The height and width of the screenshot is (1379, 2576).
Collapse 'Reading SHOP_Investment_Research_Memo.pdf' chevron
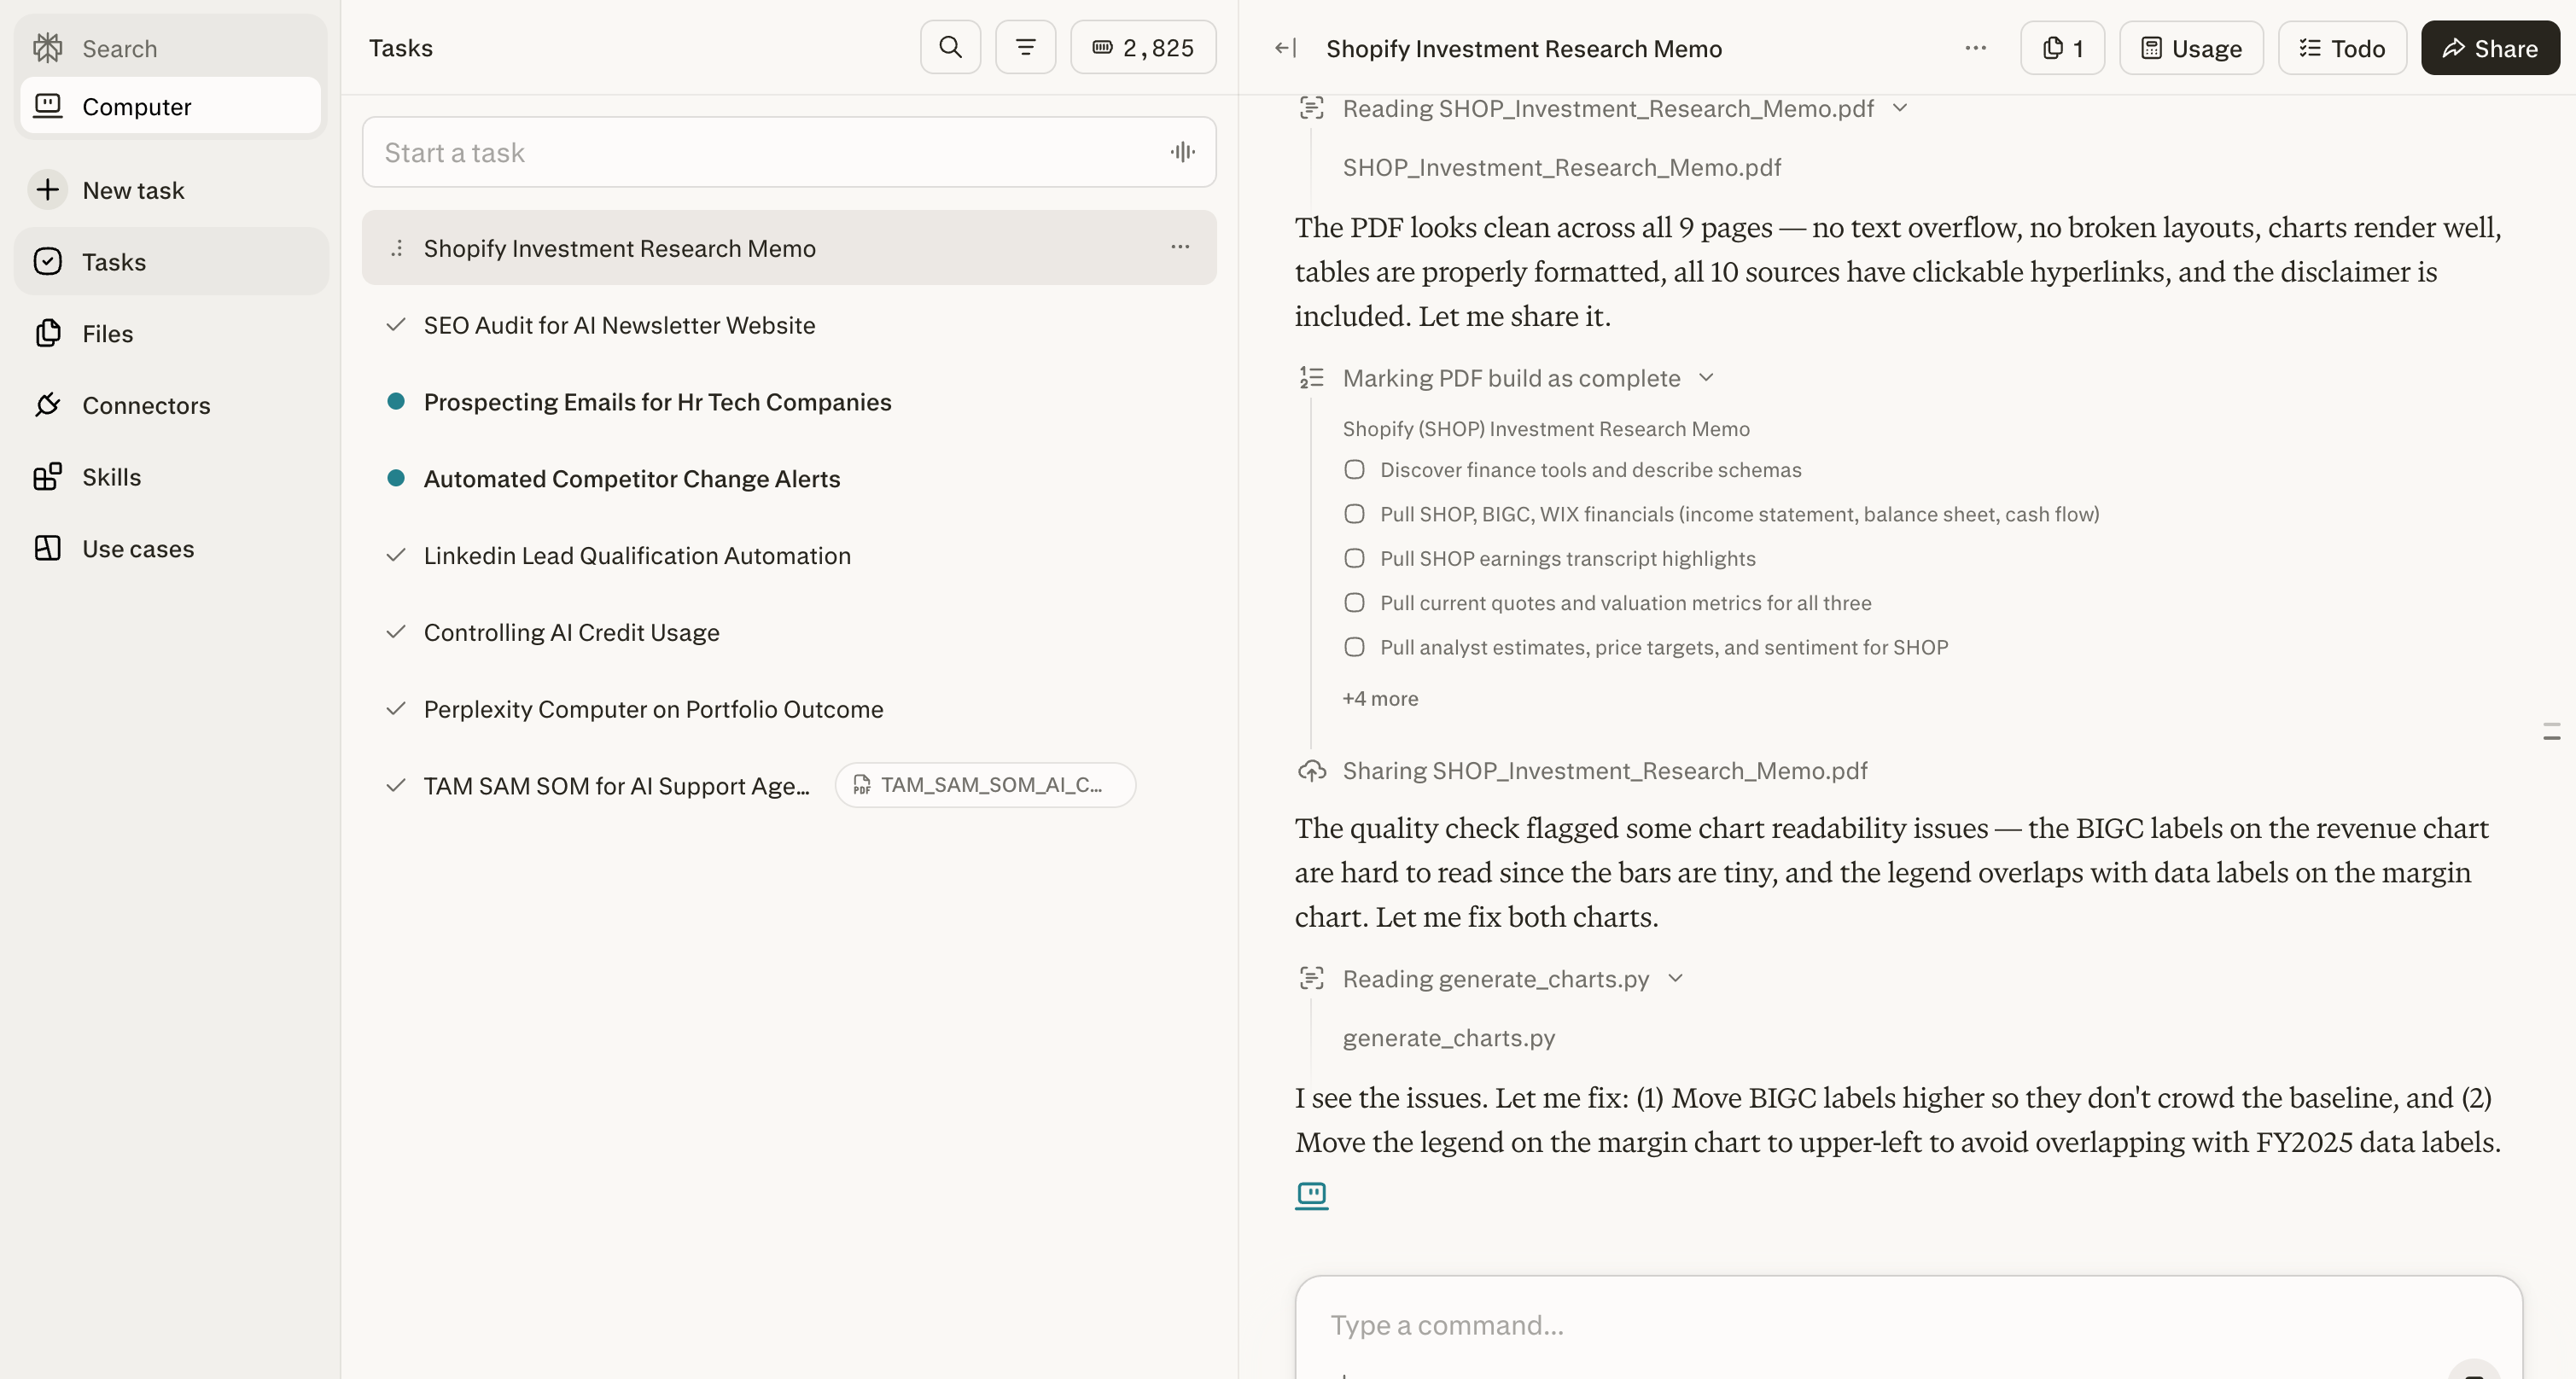(x=1900, y=108)
